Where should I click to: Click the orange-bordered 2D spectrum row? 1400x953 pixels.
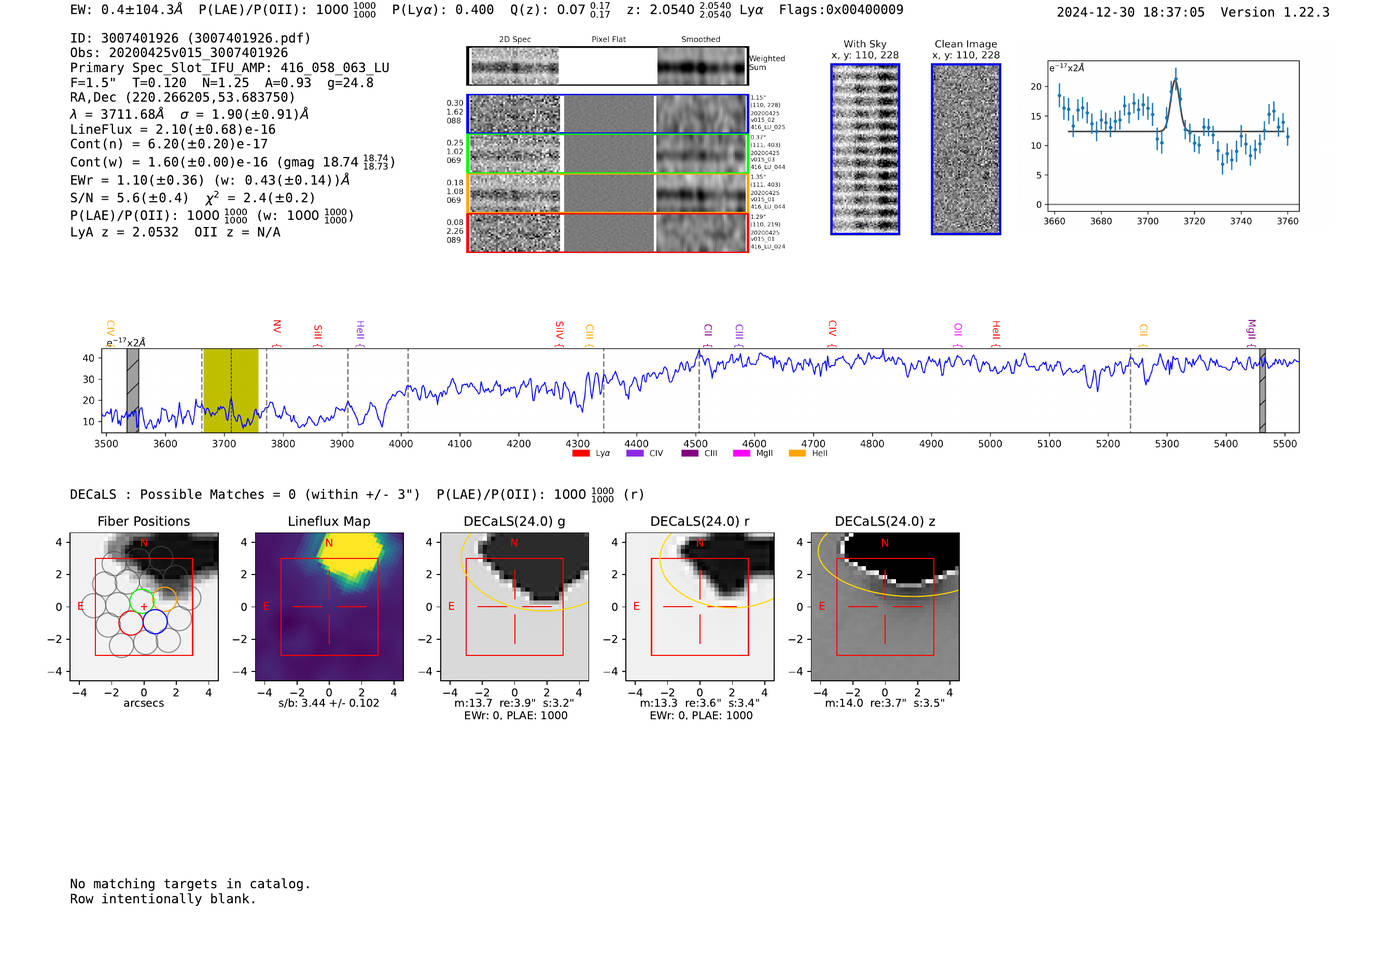[x=607, y=193]
